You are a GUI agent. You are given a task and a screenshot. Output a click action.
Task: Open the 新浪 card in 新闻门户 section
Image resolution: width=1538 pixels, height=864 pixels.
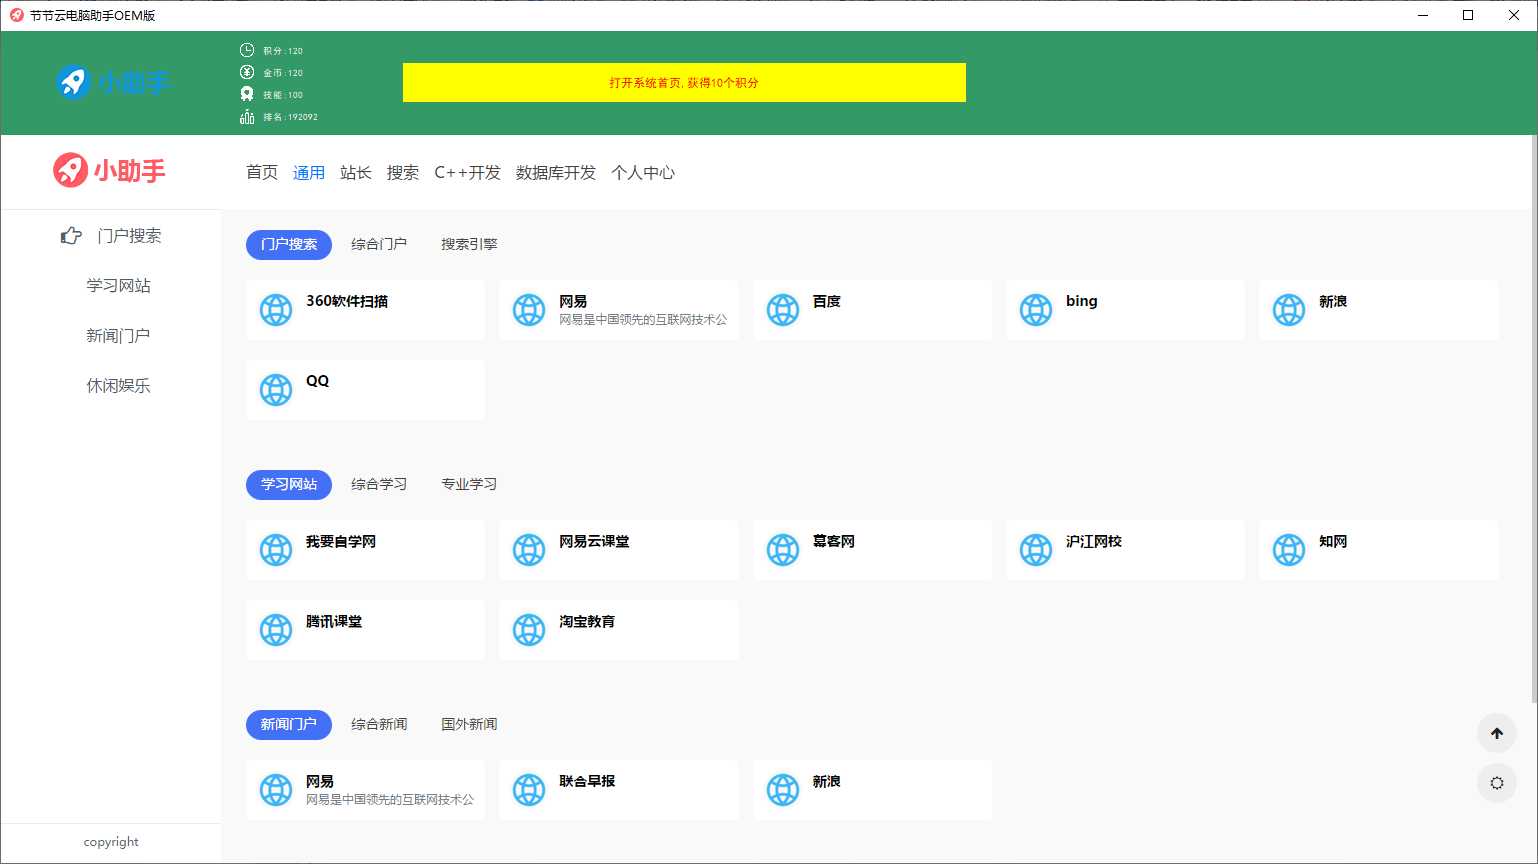coord(872,790)
